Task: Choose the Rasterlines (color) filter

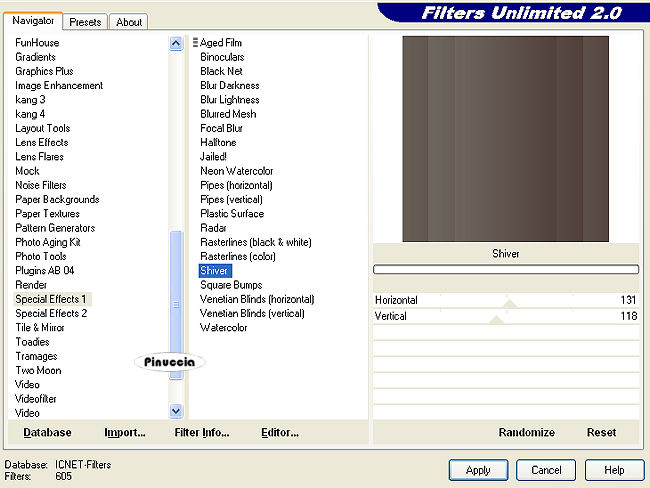Action: point(238,256)
